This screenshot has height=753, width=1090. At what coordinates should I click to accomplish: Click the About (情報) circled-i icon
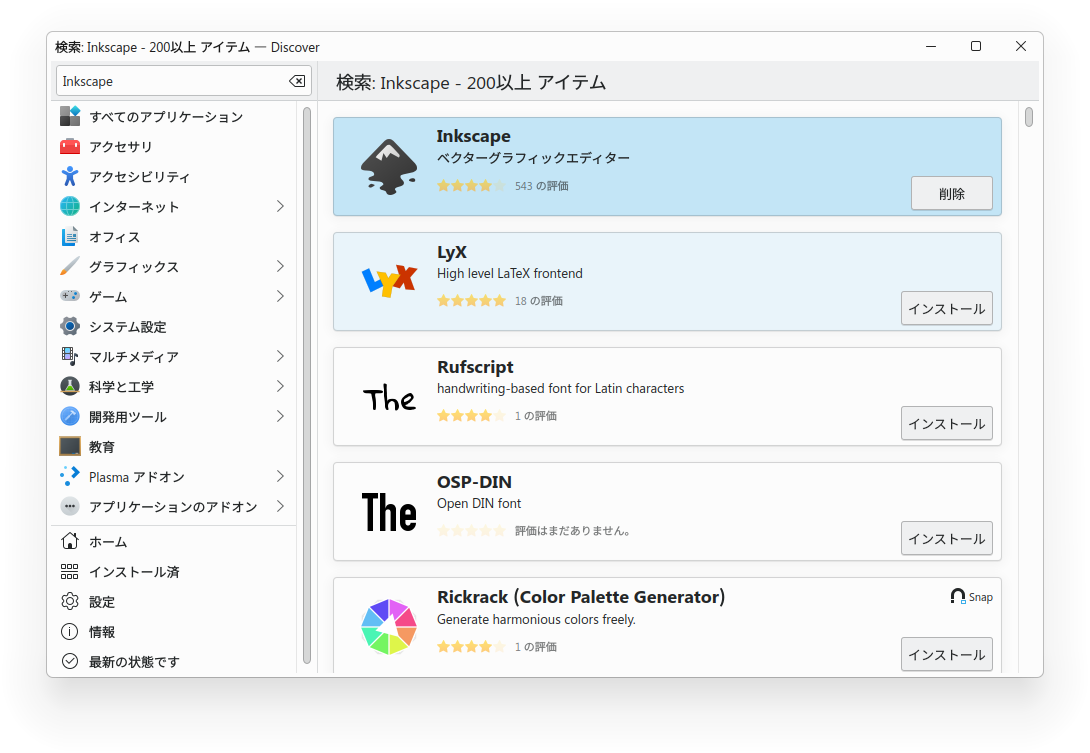click(70, 631)
